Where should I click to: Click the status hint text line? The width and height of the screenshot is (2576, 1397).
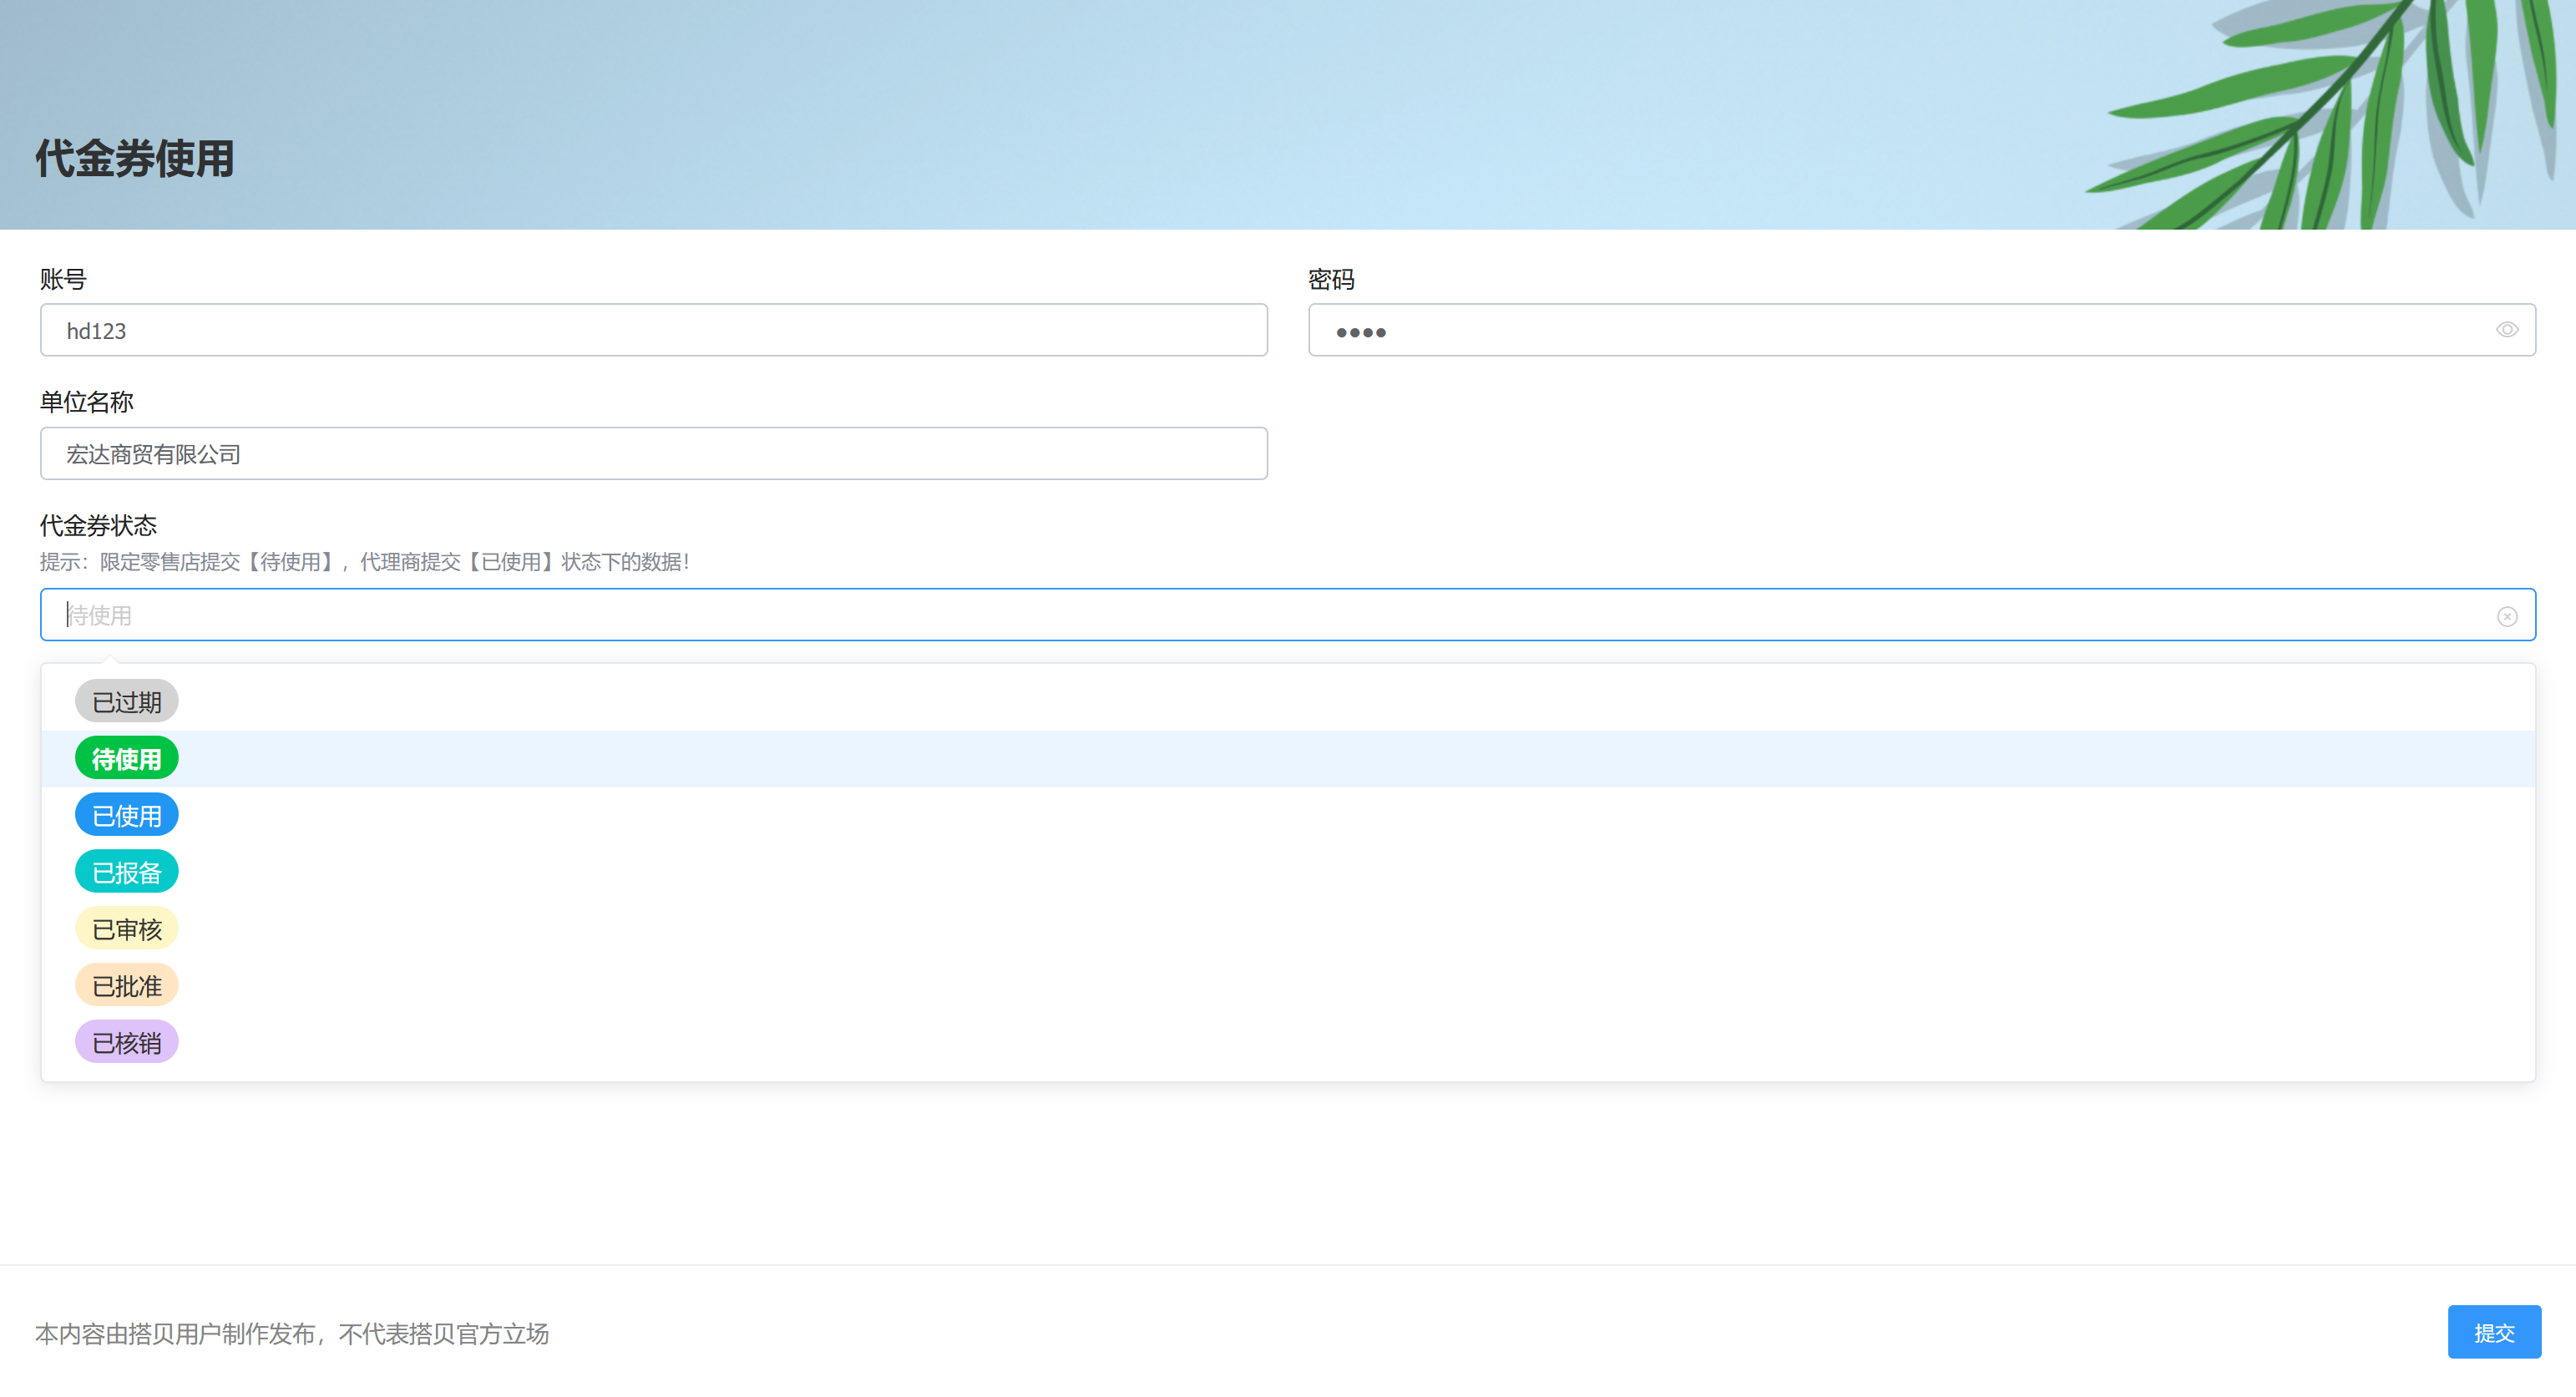(364, 562)
